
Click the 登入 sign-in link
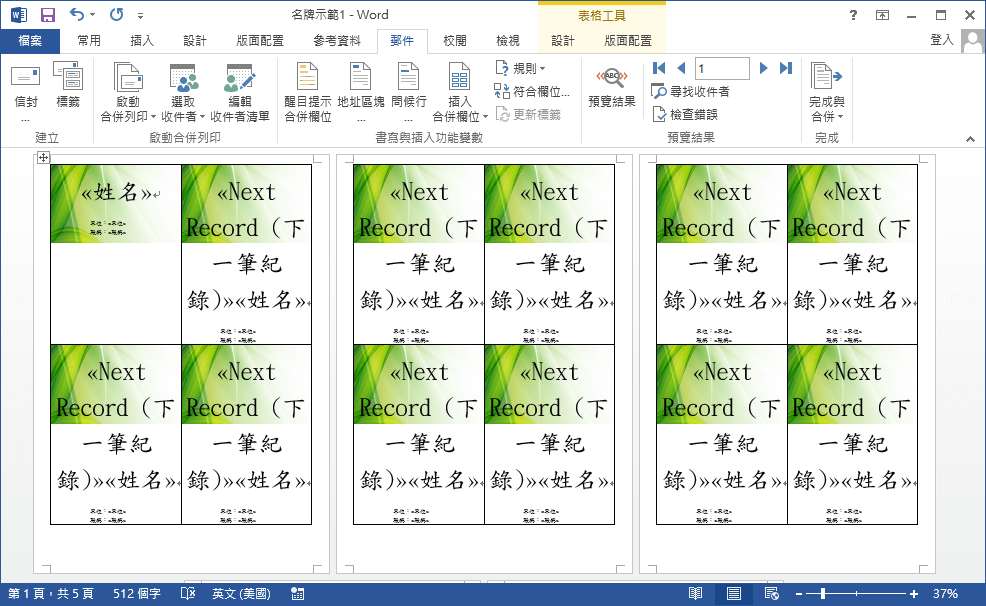942,41
